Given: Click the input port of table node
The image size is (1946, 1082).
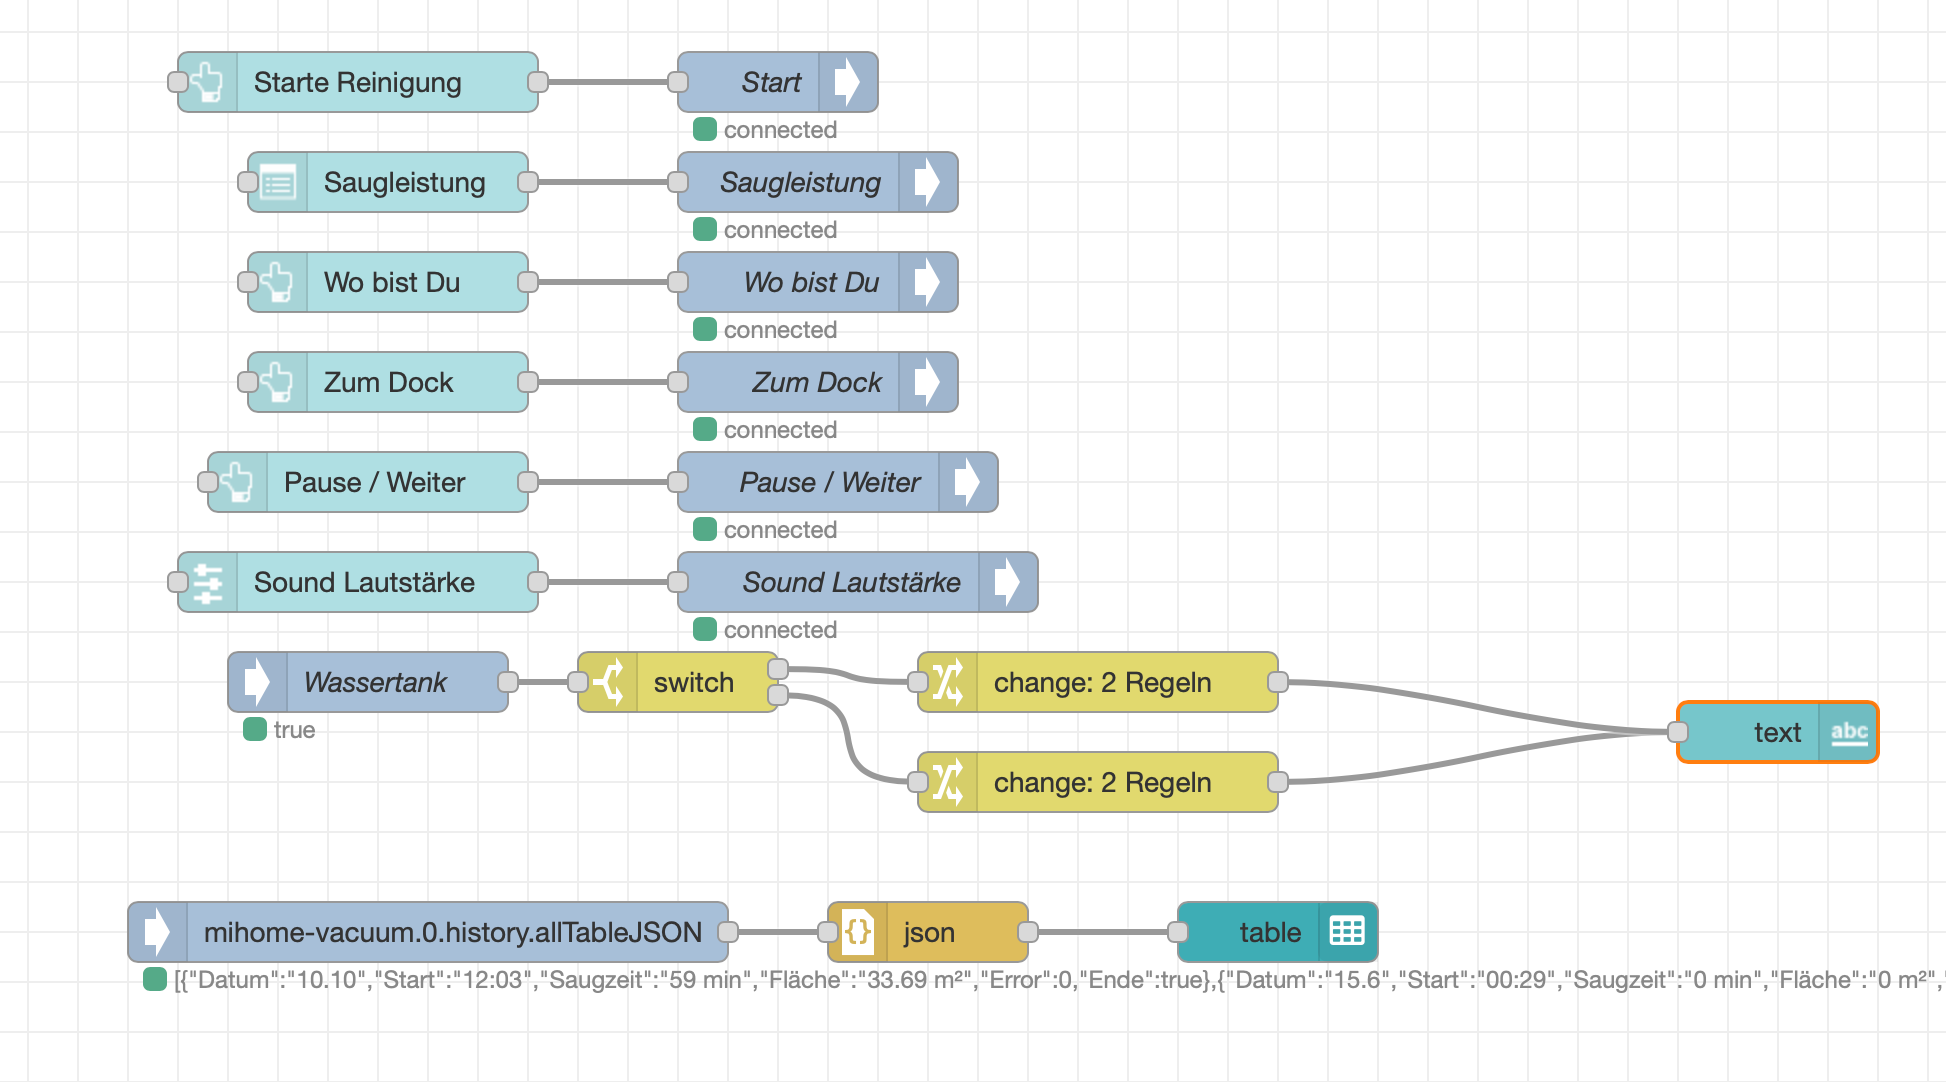Looking at the screenshot, I should 1178,932.
